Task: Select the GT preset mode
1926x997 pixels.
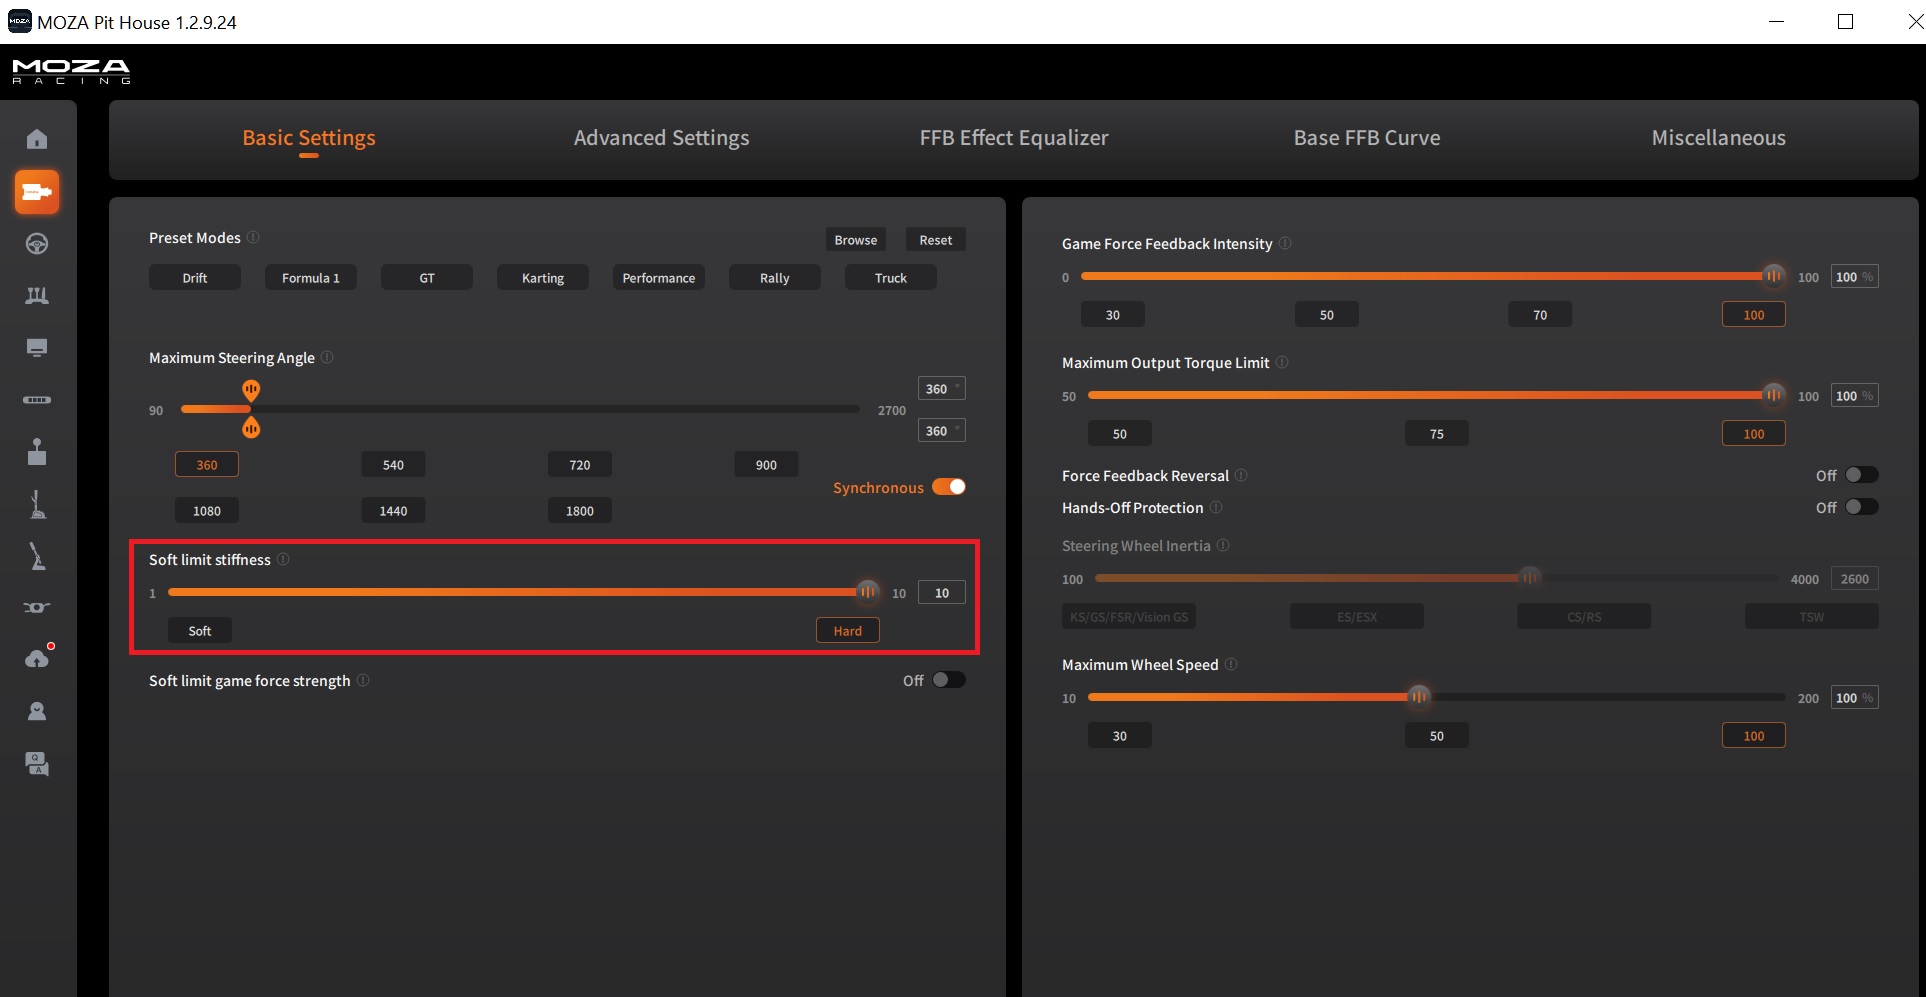Action: [x=427, y=278]
